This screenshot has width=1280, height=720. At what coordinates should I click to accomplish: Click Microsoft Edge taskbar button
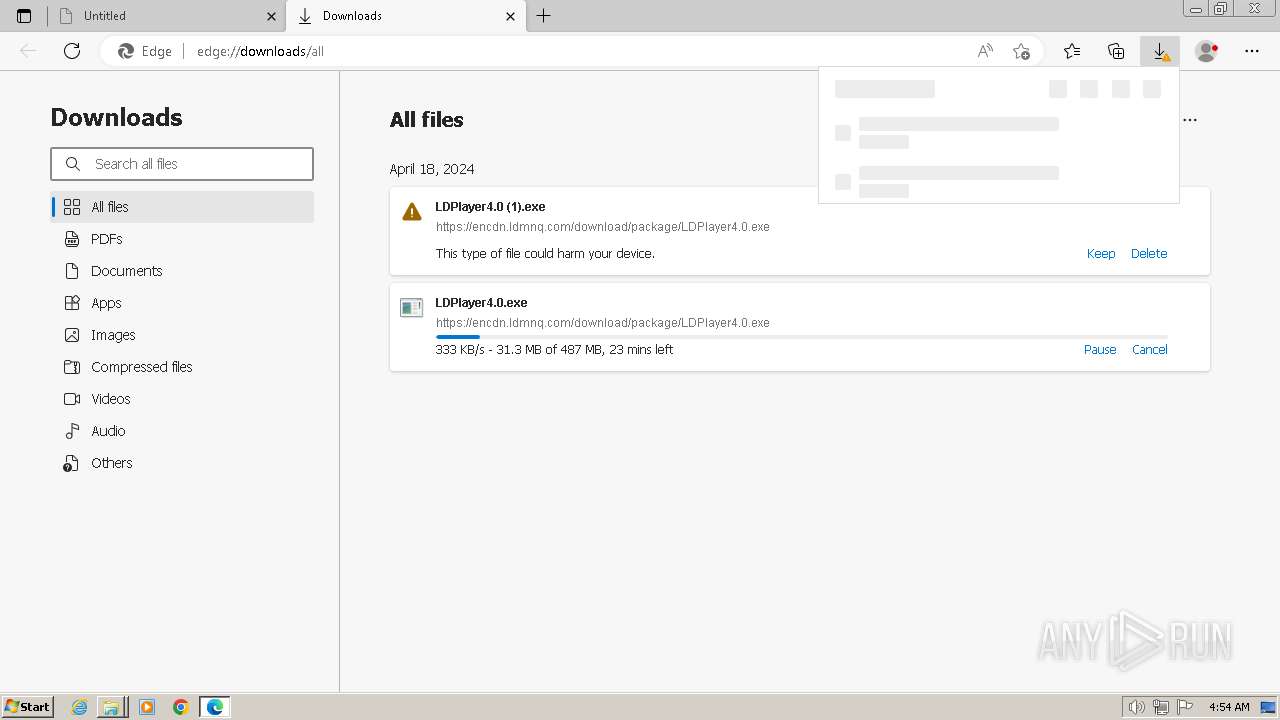pos(215,707)
